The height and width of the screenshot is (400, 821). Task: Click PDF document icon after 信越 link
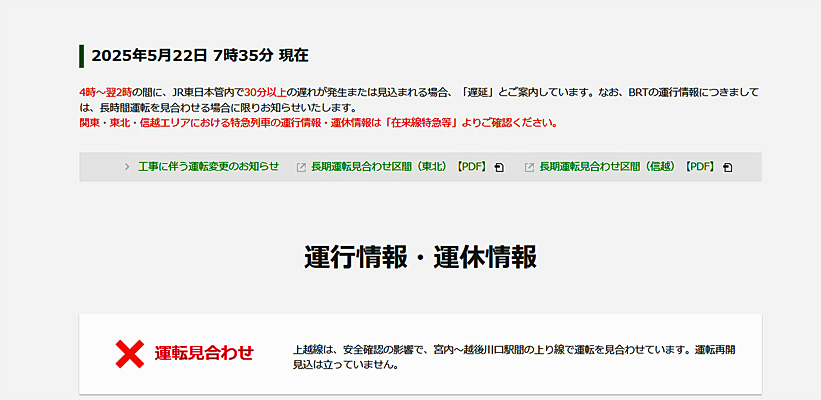click(x=727, y=168)
